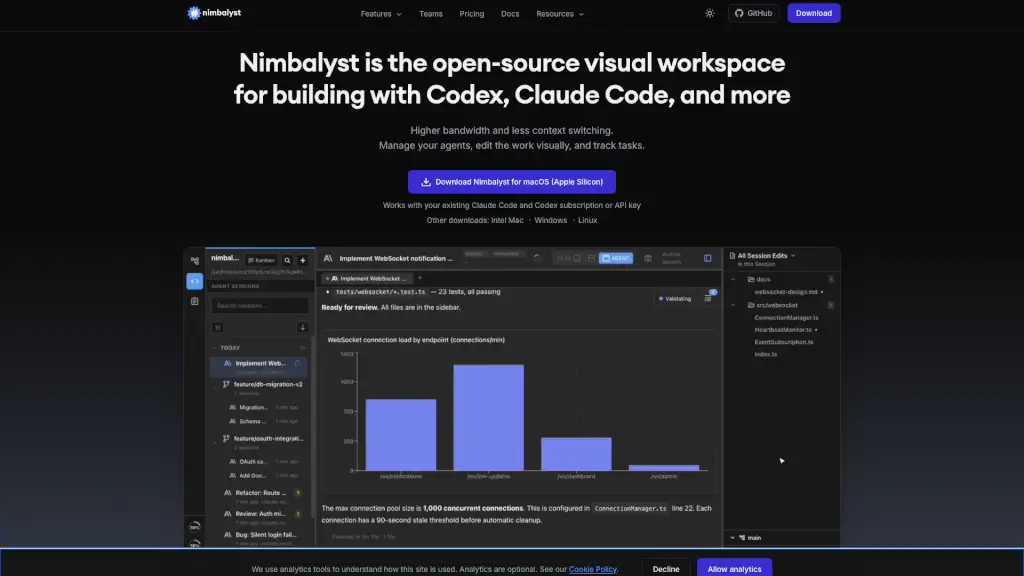Click the task list icon with blue badge

(x=709, y=297)
